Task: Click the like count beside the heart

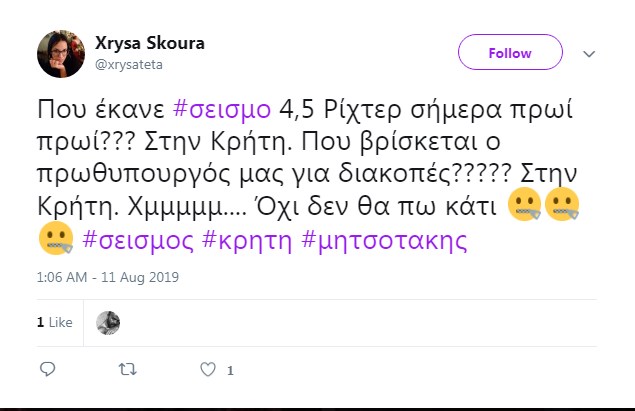Action: point(230,370)
